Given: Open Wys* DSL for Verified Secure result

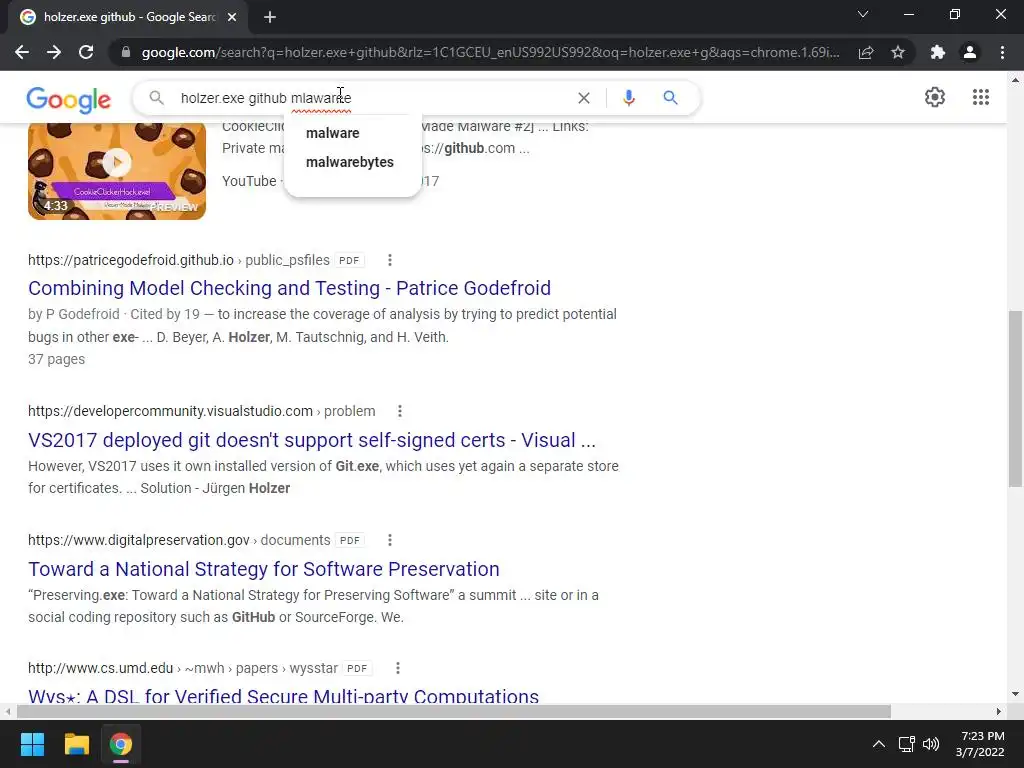Looking at the screenshot, I should [x=283, y=696].
